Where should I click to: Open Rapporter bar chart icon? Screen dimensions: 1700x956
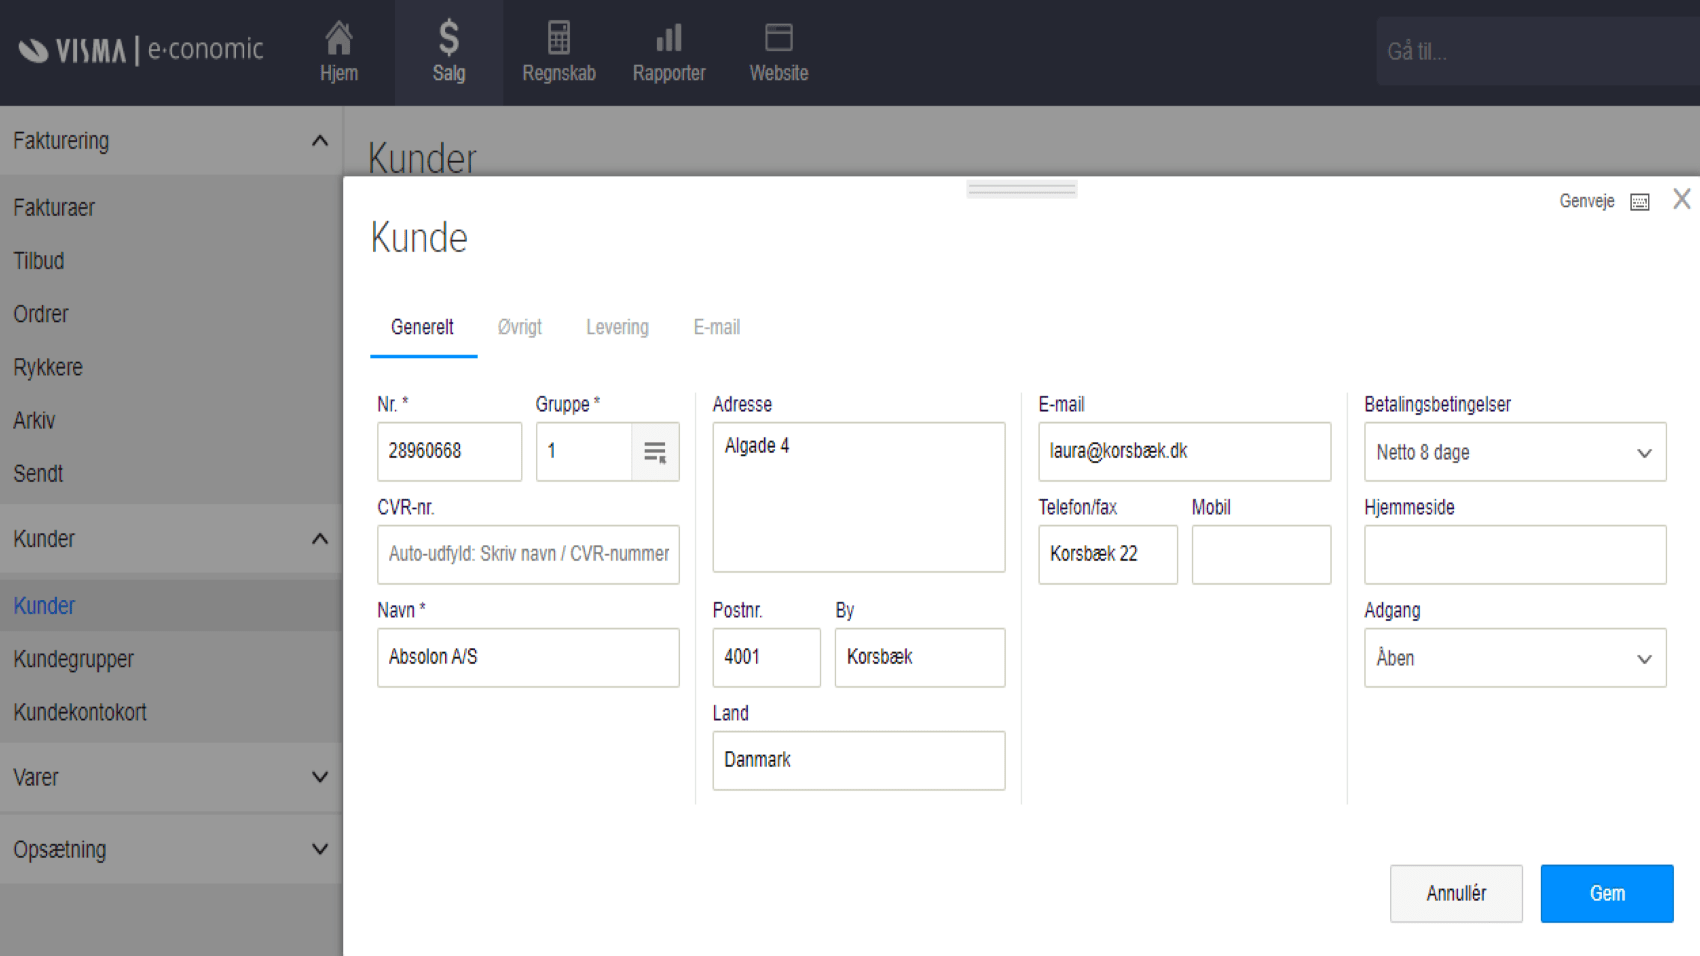click(668, 39)
